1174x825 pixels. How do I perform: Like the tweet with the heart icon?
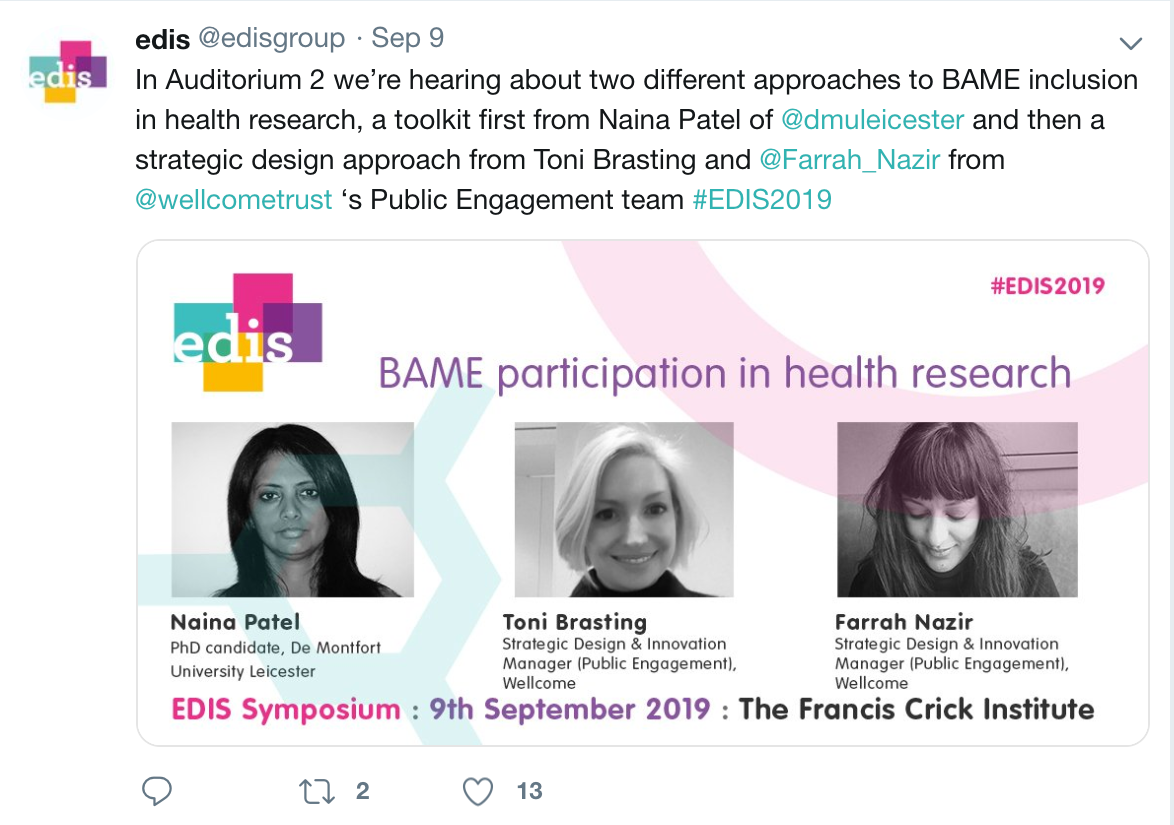click(x=478, y=791)
